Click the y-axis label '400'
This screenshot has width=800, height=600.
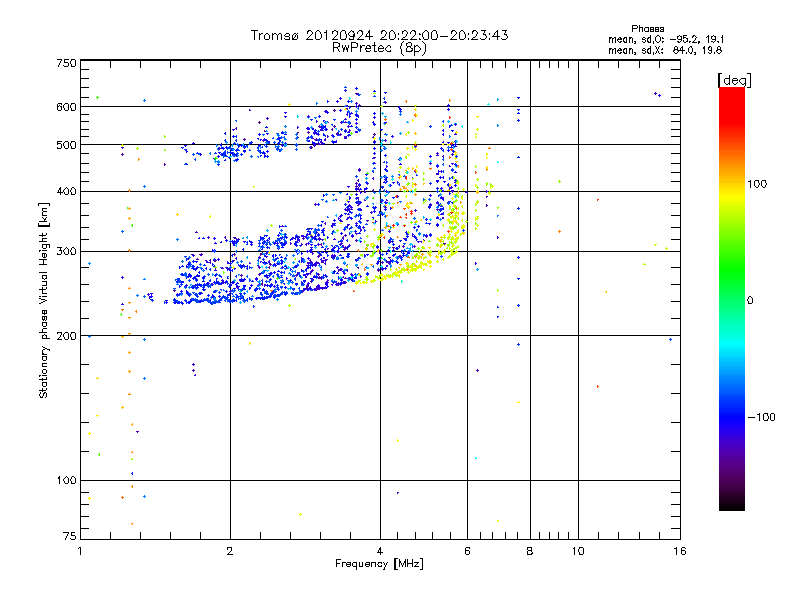click(x=66, y=191)
